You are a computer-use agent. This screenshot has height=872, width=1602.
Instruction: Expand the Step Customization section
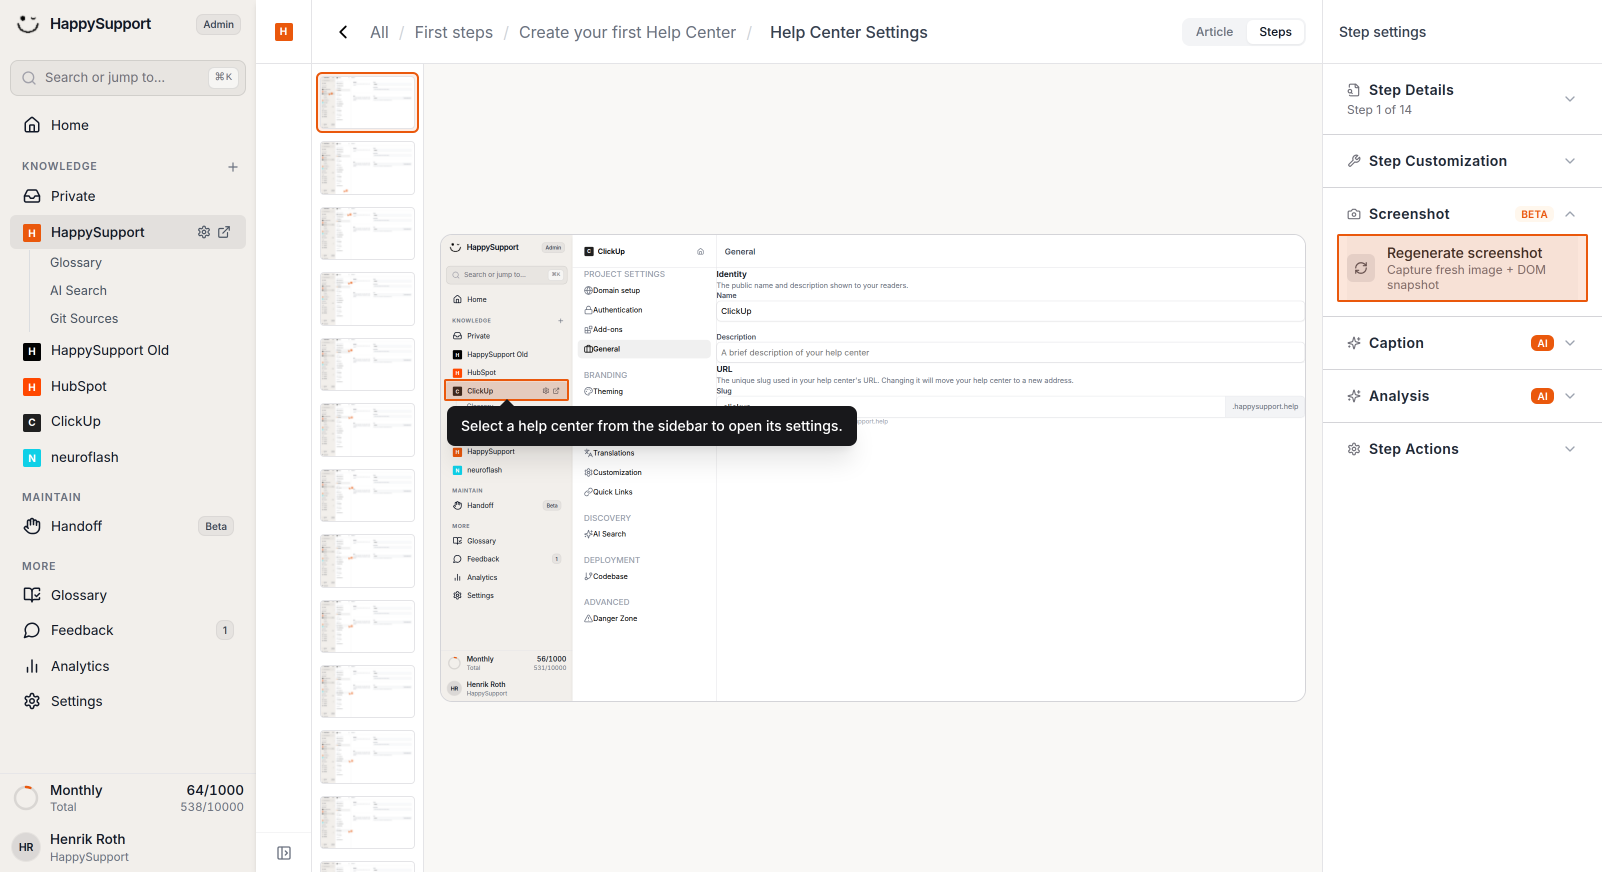coord(1570,161)
